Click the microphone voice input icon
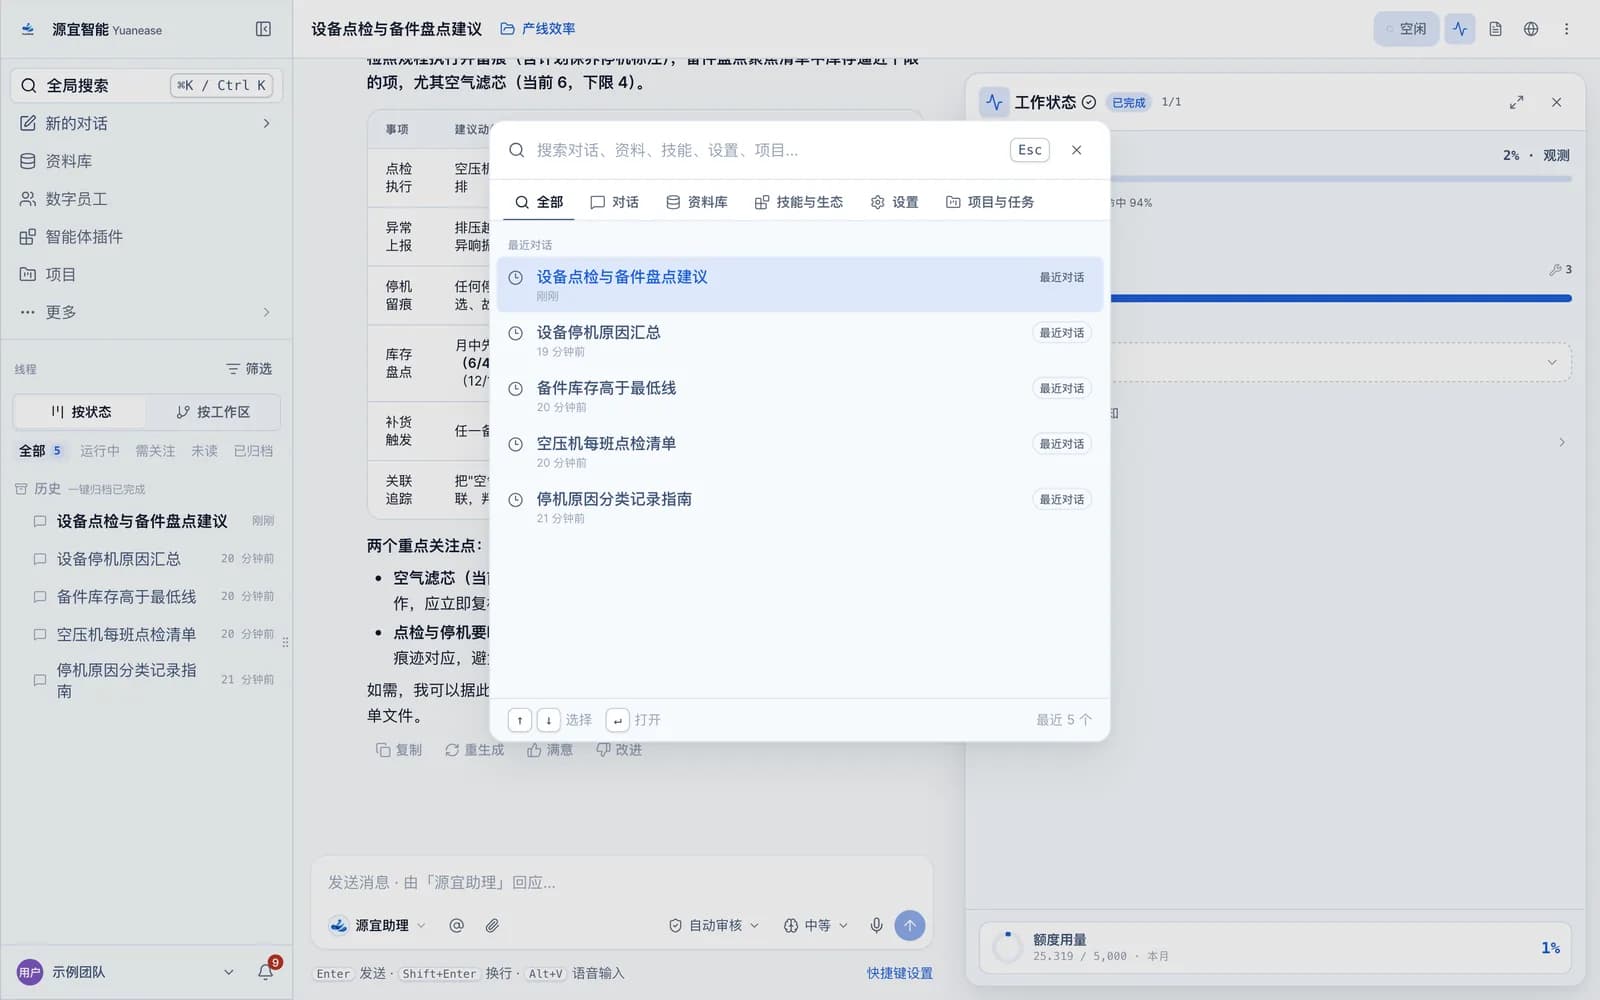1600x1000 pixels. pyautogui.click(x=876, y=926)
